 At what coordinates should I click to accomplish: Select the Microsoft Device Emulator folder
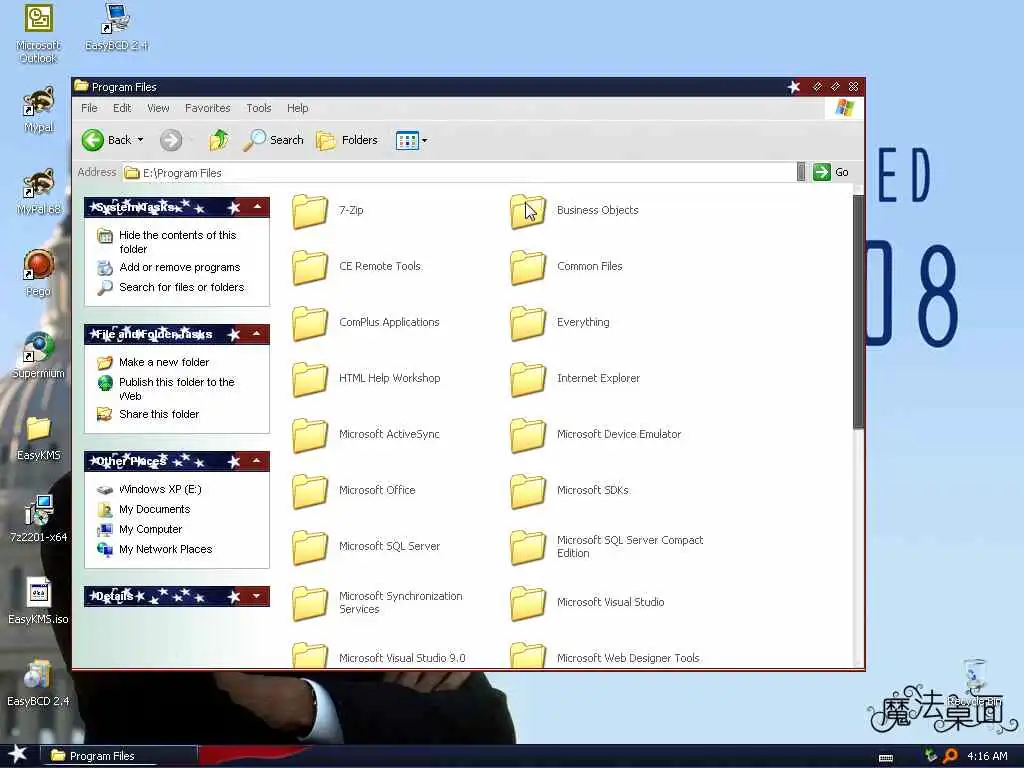(596, 434)
